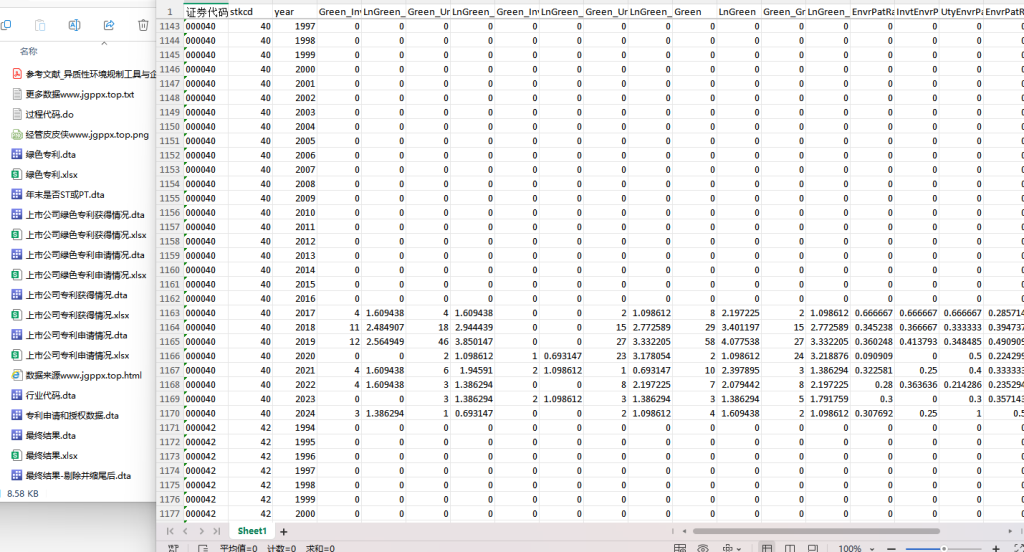Click the 名称 column header in Explorer
This screenshot has width=1024, height=552.
click(x=29, y=51)
